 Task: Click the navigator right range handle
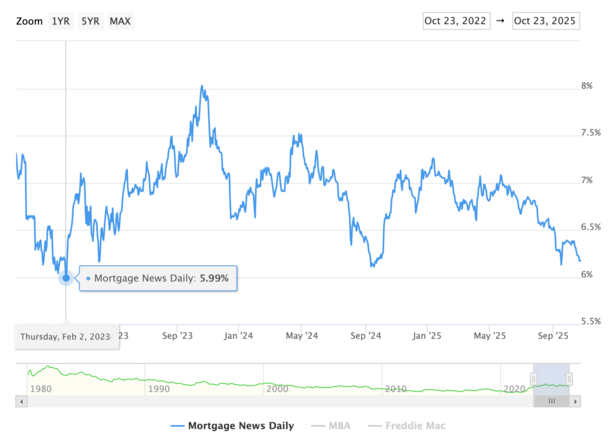tap(569, 378)
